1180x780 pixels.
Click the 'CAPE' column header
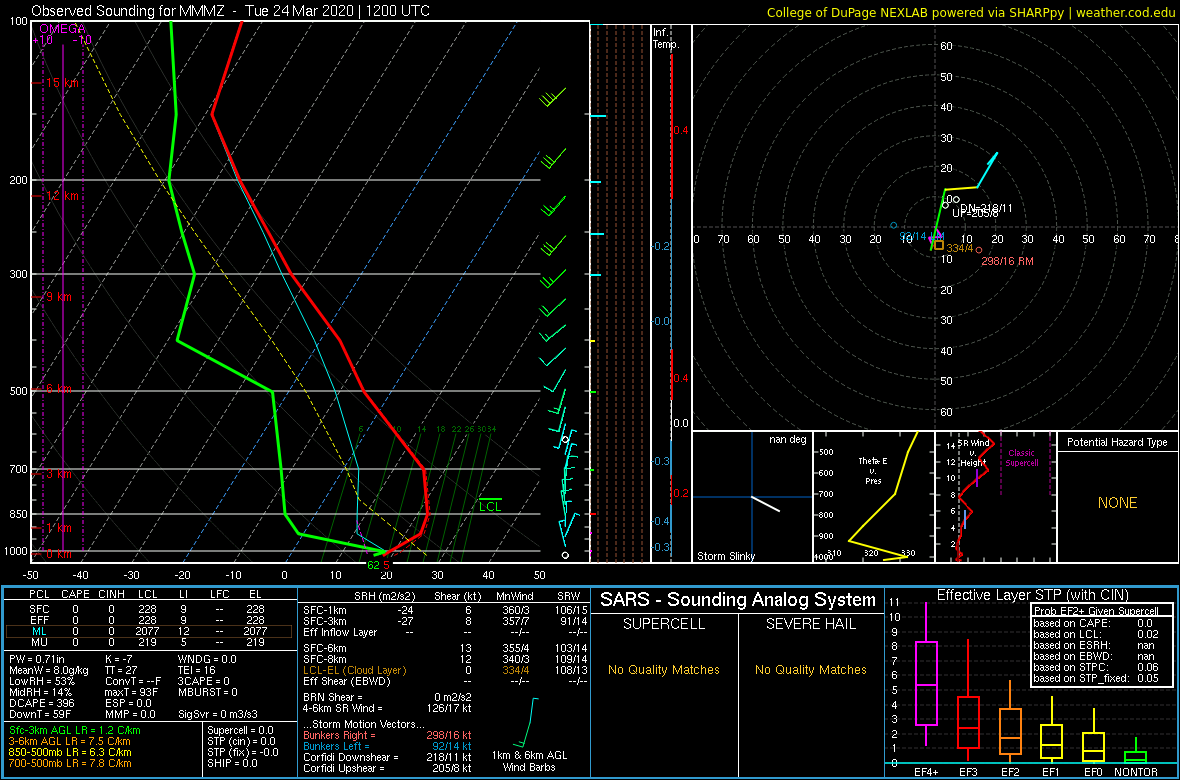(75, 594)
